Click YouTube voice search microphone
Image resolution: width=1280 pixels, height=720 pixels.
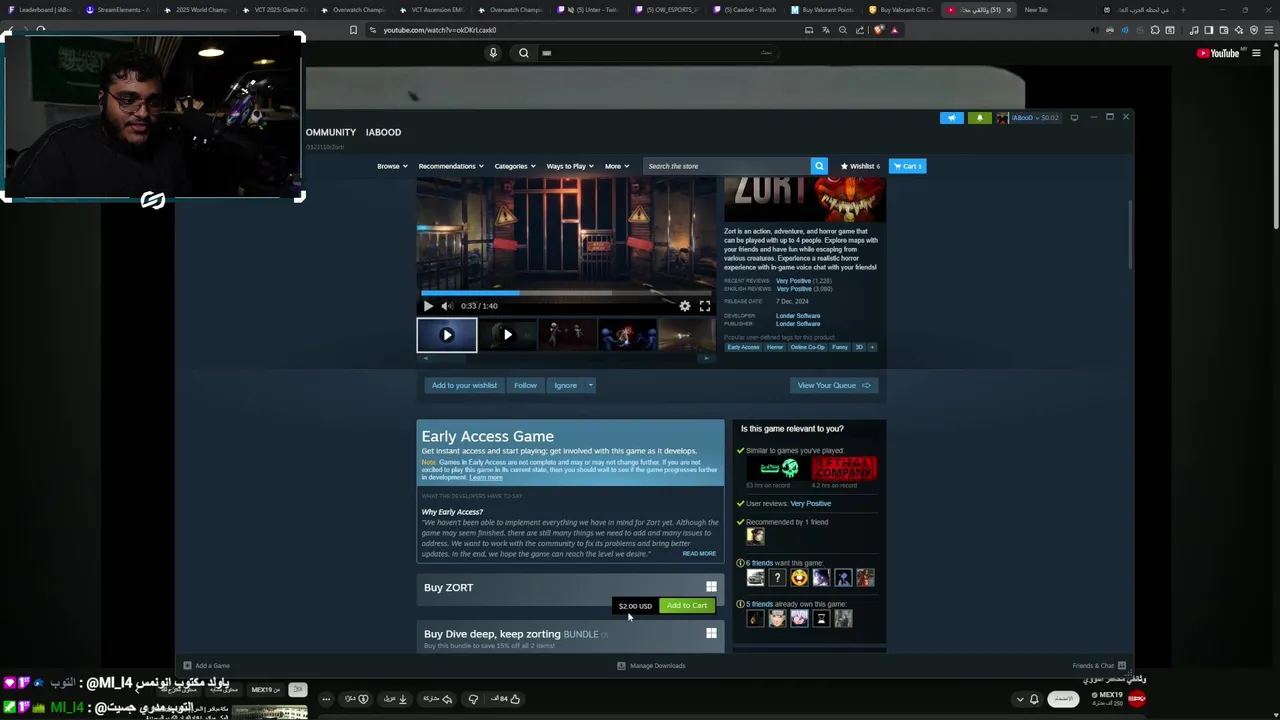(493, 53)
